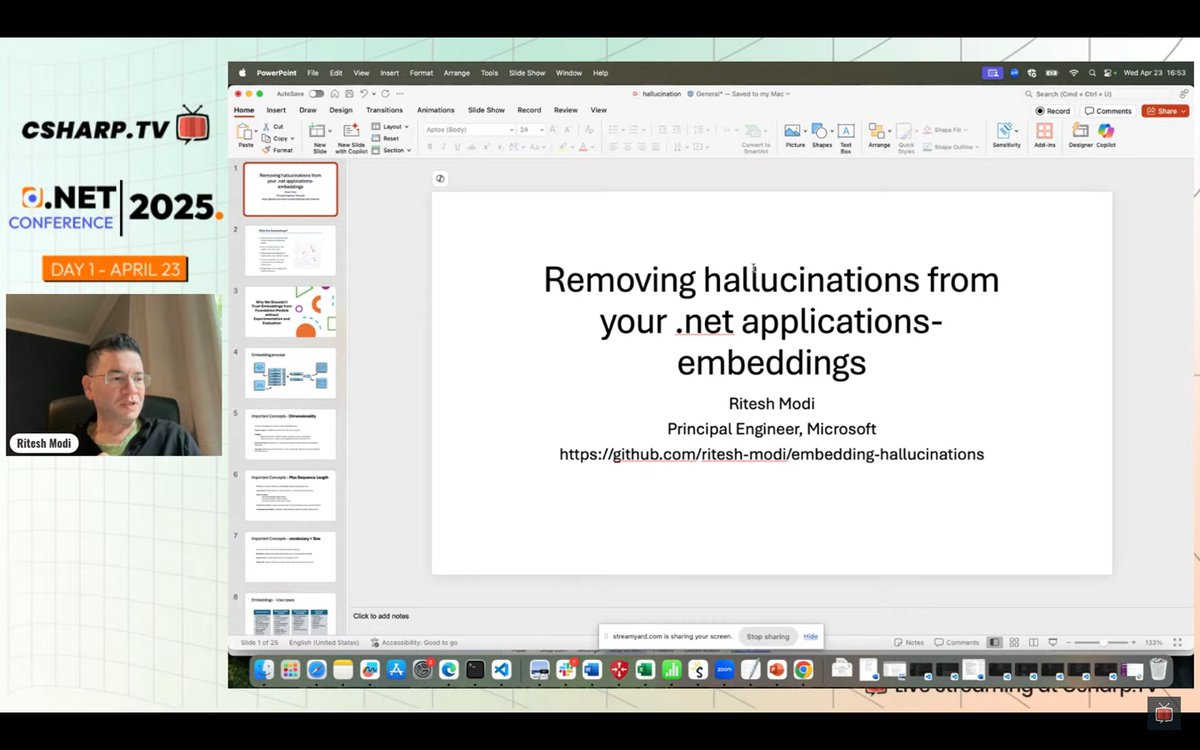This screenshot has width=1200, height=750.
Task: Click the zoom slider in status bar
Action: point(1102,642)
